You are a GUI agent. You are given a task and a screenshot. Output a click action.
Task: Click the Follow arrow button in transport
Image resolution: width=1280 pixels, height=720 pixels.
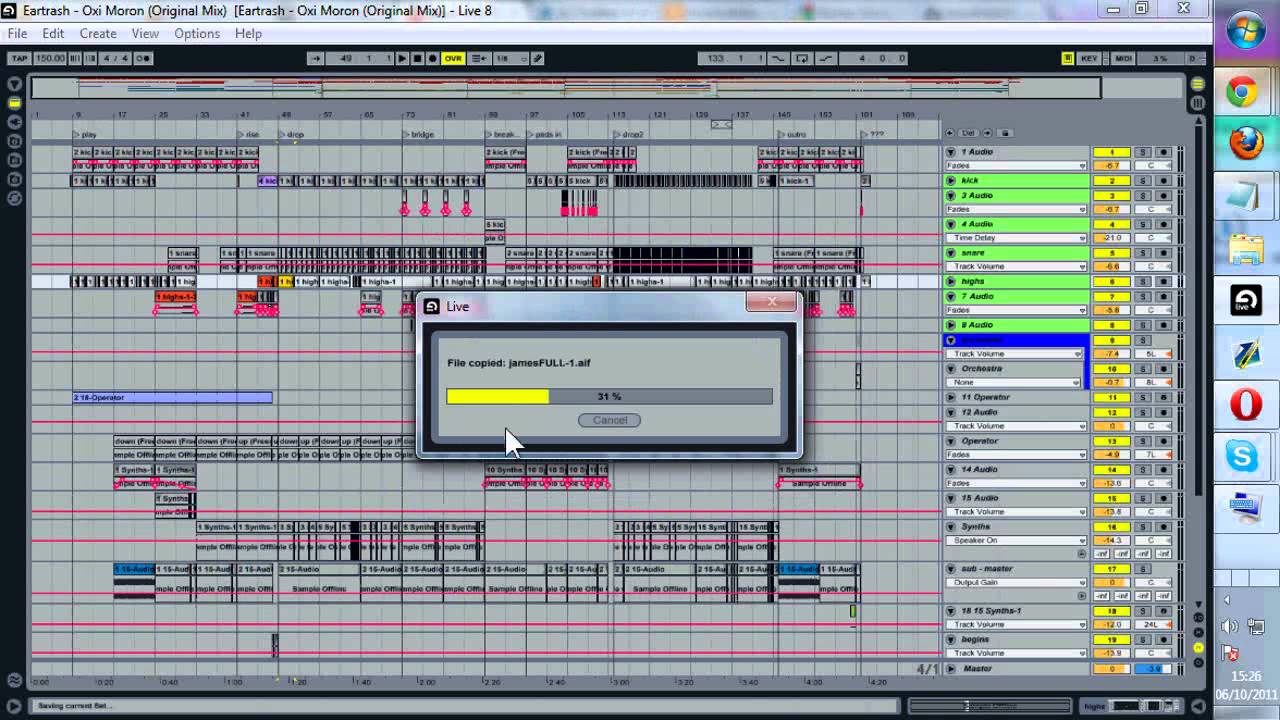(x=315, y=58)
